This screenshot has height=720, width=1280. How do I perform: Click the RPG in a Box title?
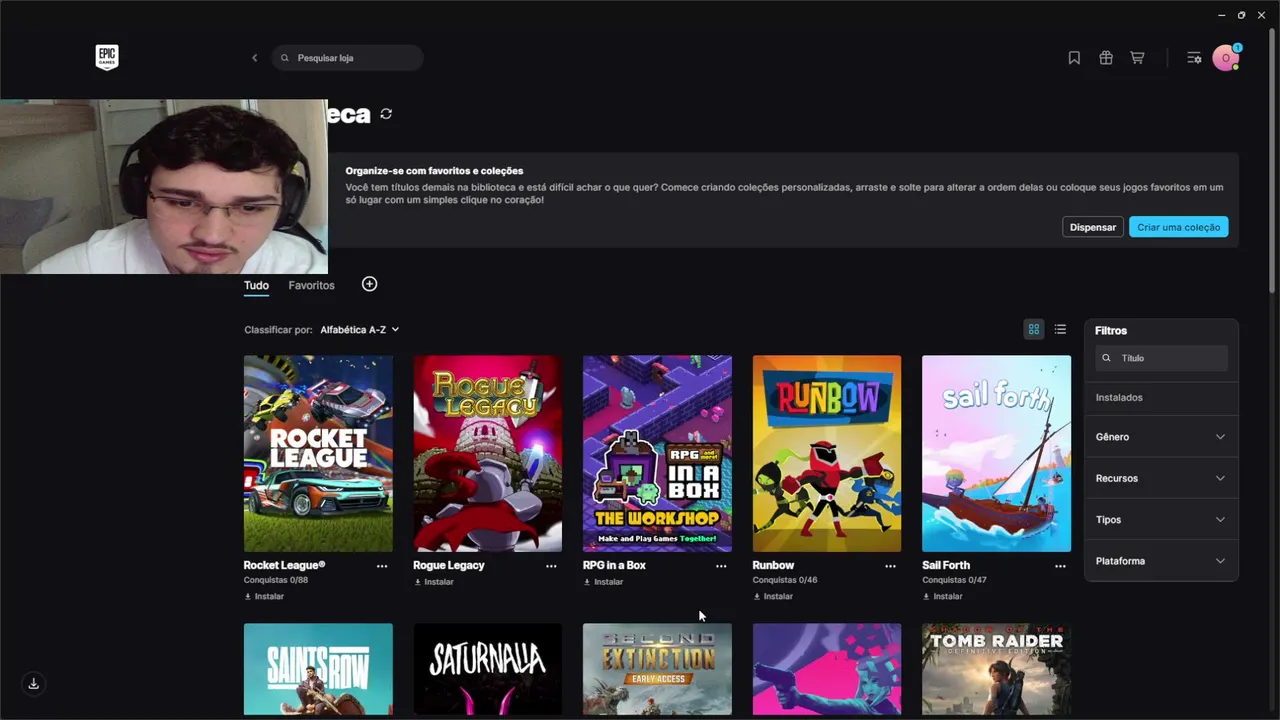tap(614, 565)
